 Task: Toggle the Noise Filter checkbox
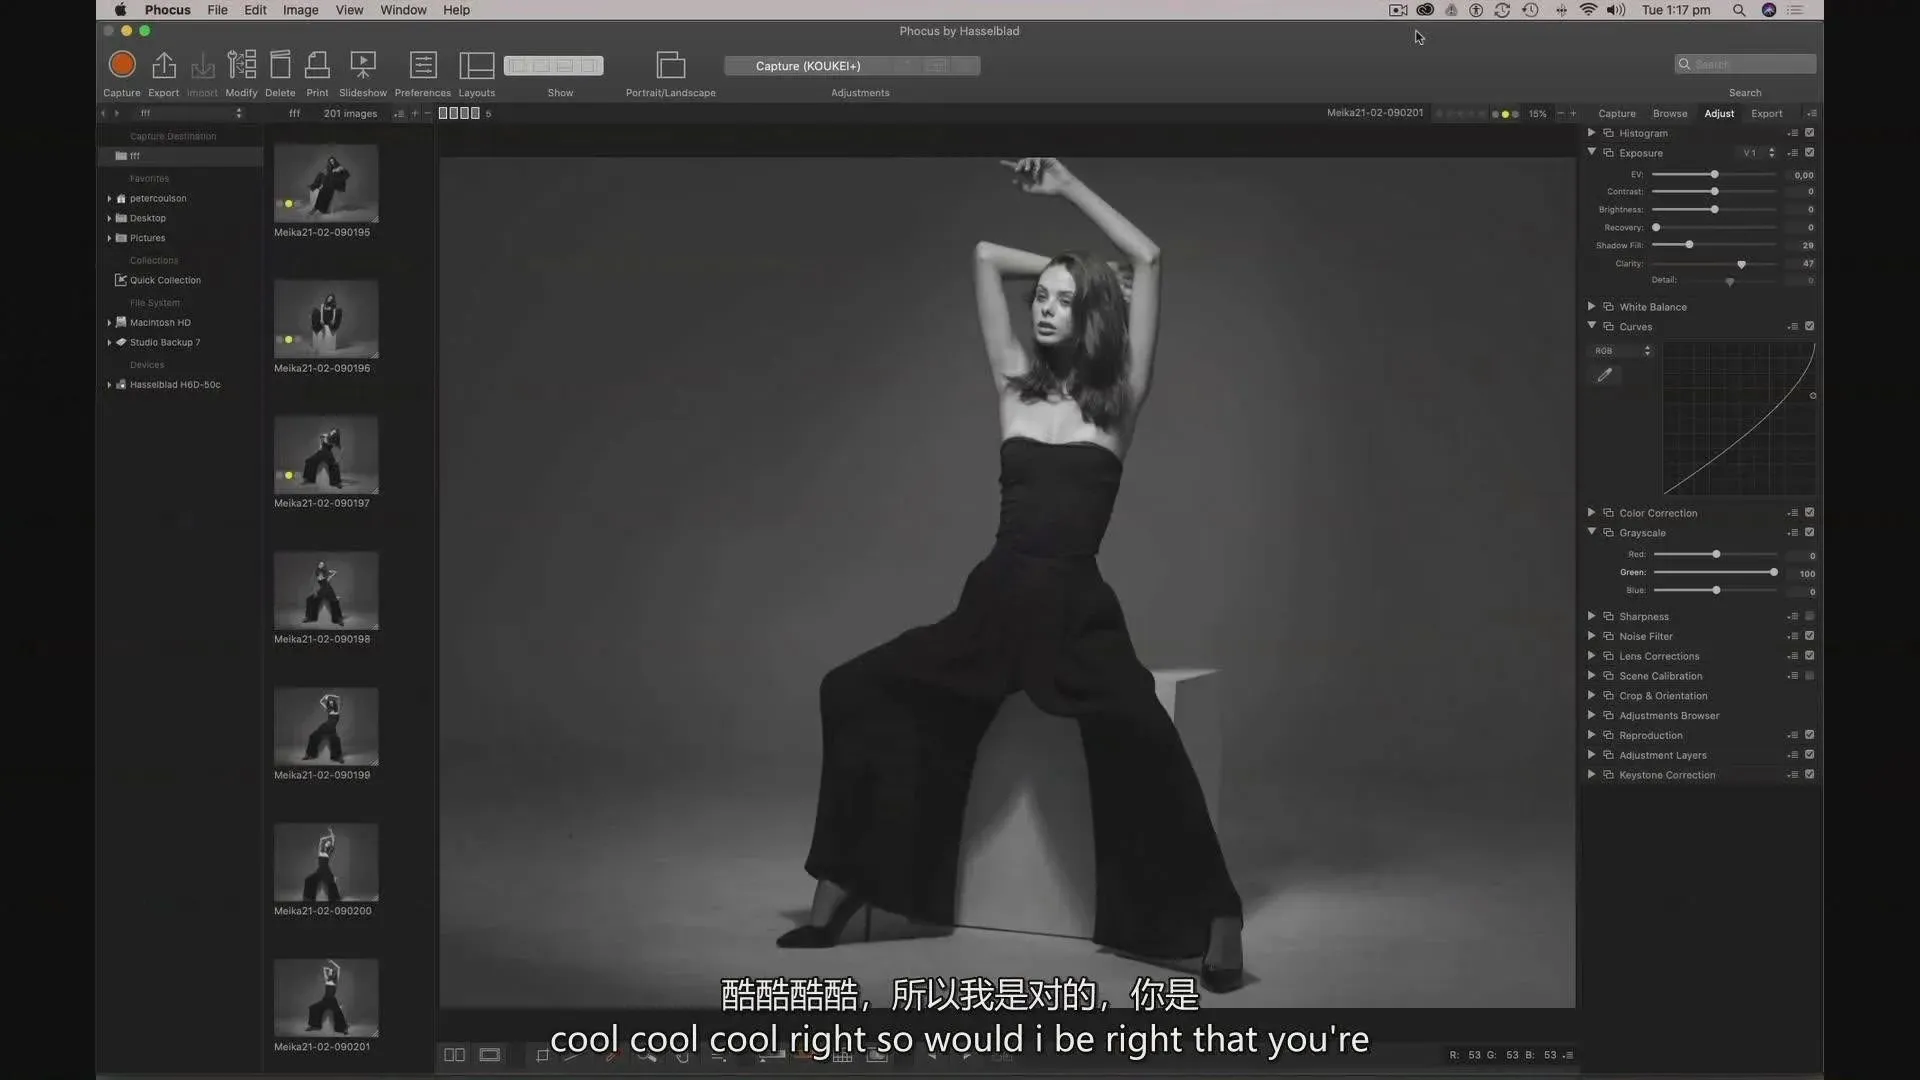coord(1809,636)
